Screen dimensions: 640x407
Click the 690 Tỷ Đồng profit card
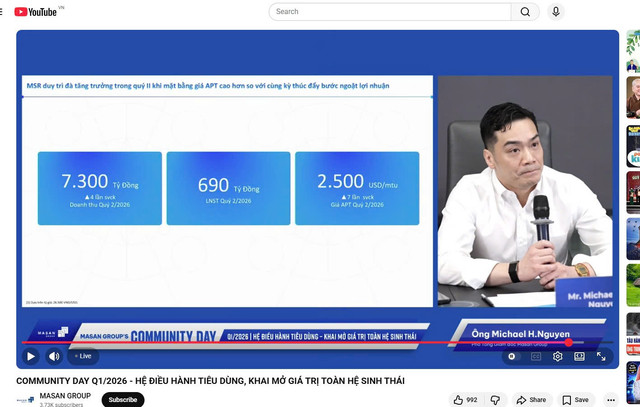[x=228, y=188]
